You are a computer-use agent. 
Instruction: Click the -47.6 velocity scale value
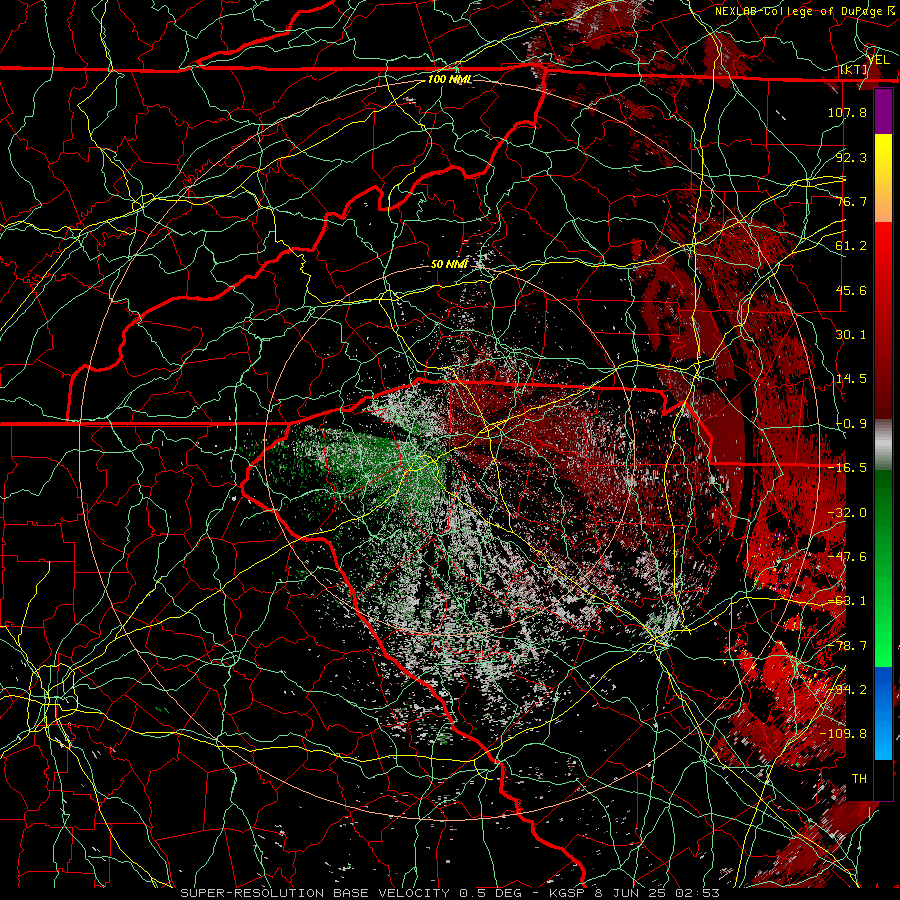(x=847, y=557)
